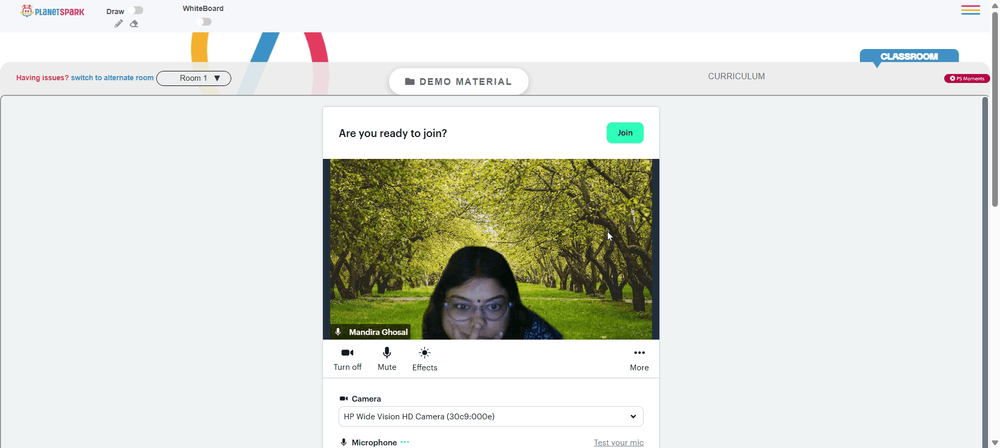
Task: Click the camera preview video
Action: (x=490, y=249)
